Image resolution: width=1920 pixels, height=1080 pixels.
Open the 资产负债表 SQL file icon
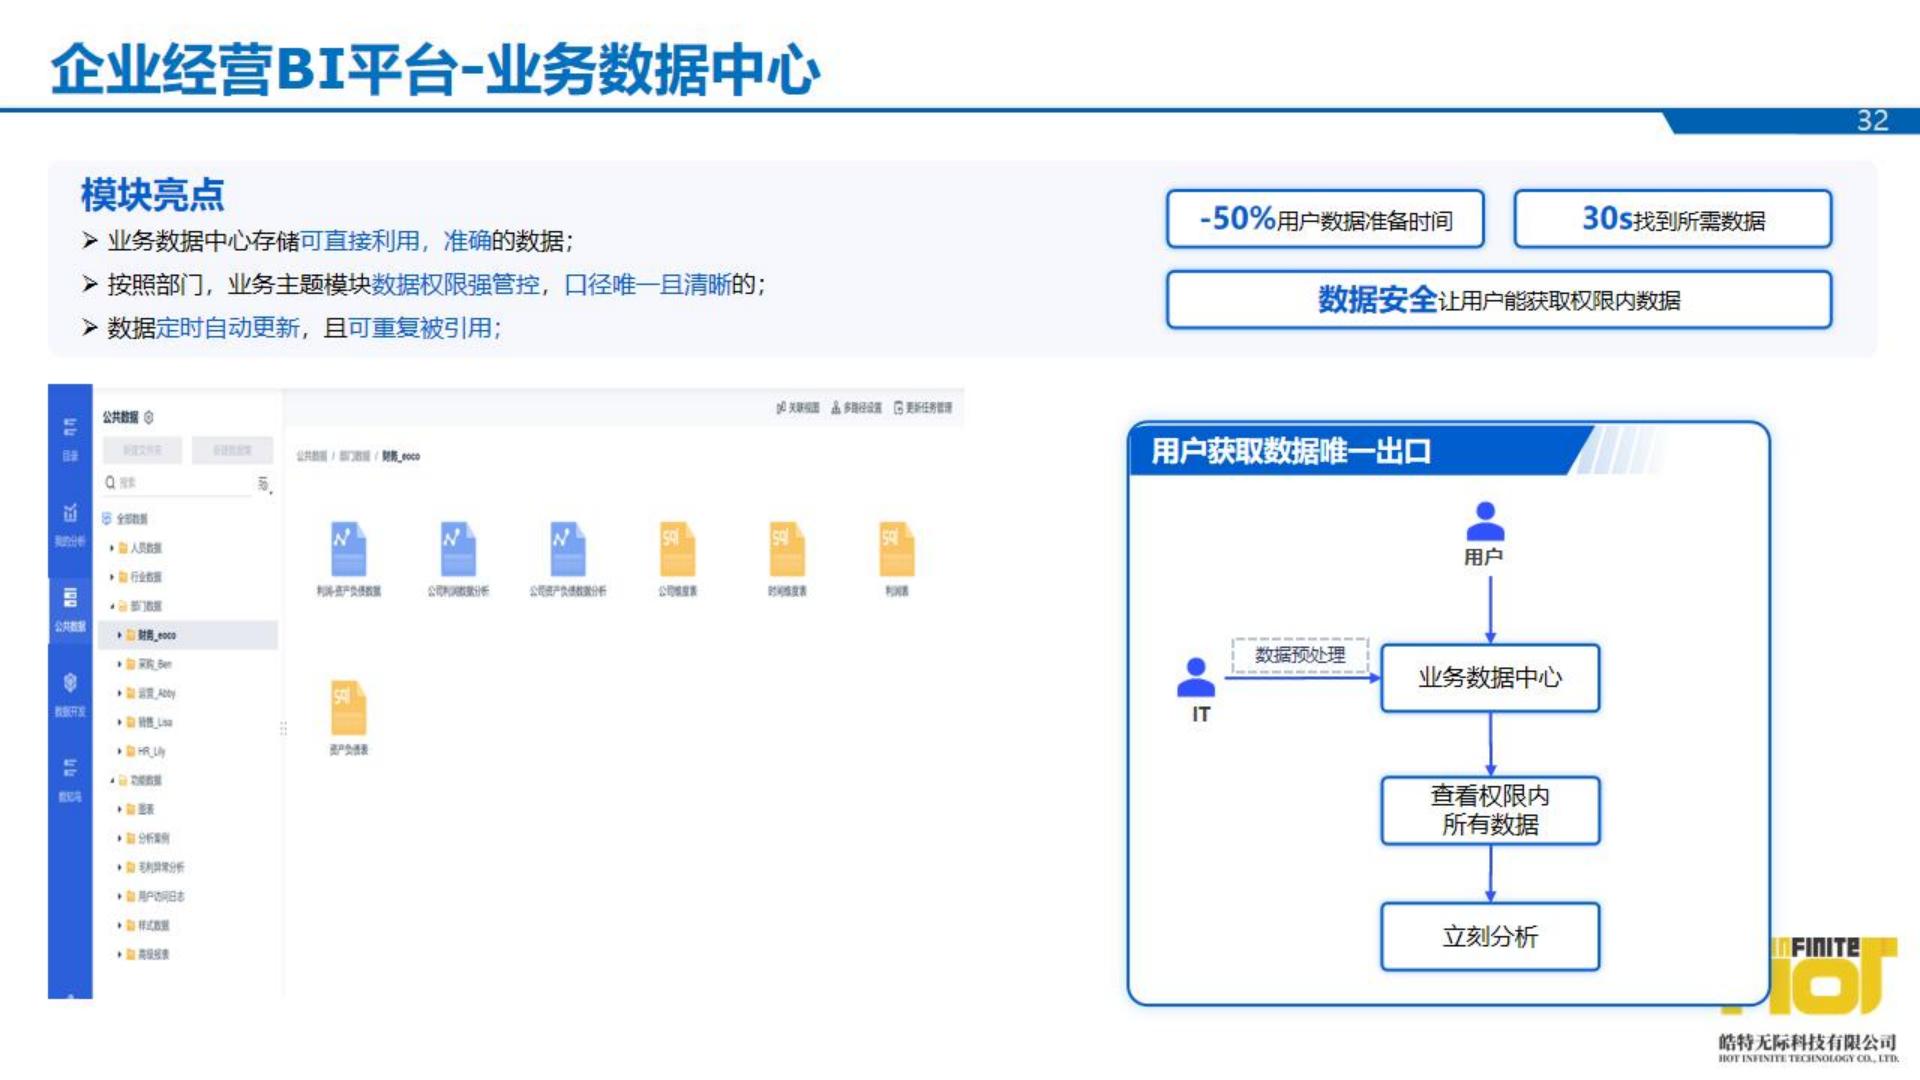coord(348,707)
